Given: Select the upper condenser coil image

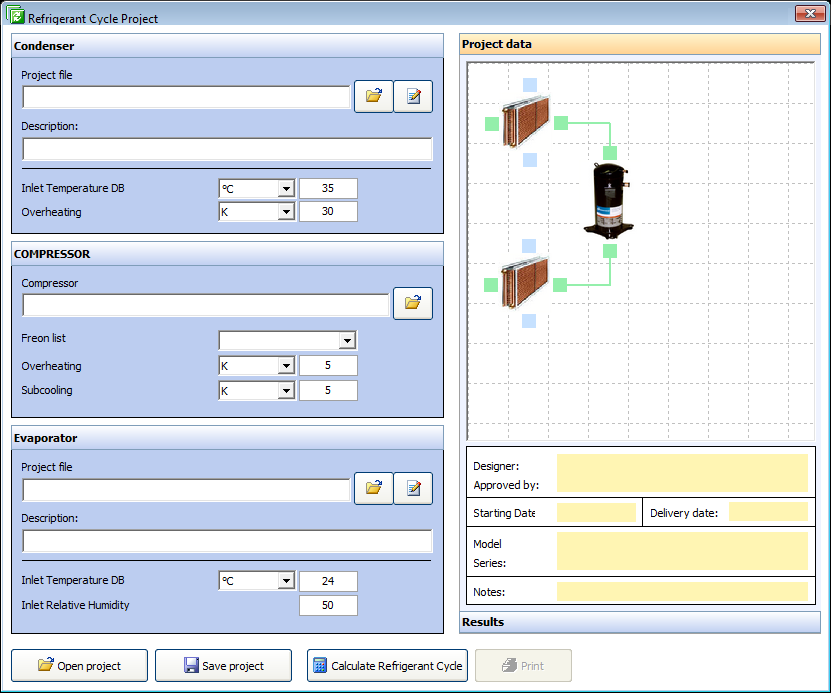Looking at the screenshot, I should [526, 121].
